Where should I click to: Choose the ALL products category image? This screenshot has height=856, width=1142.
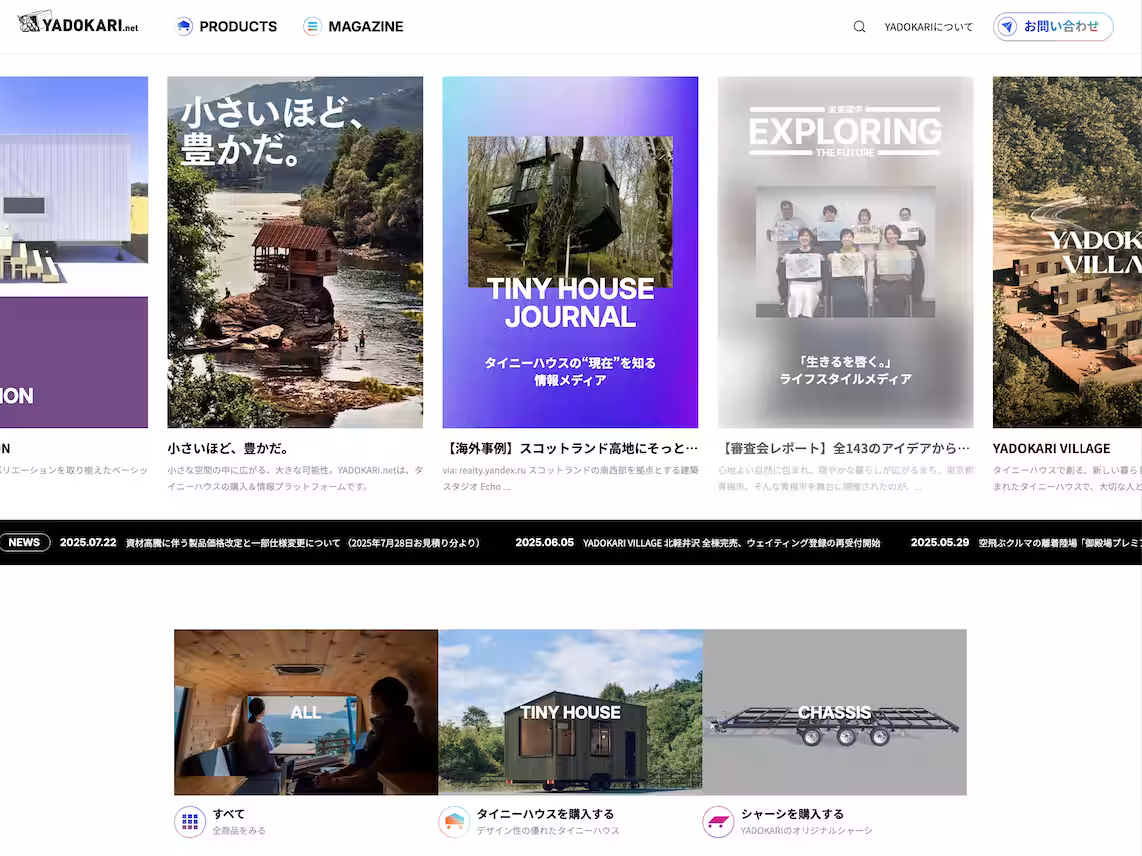306,712
